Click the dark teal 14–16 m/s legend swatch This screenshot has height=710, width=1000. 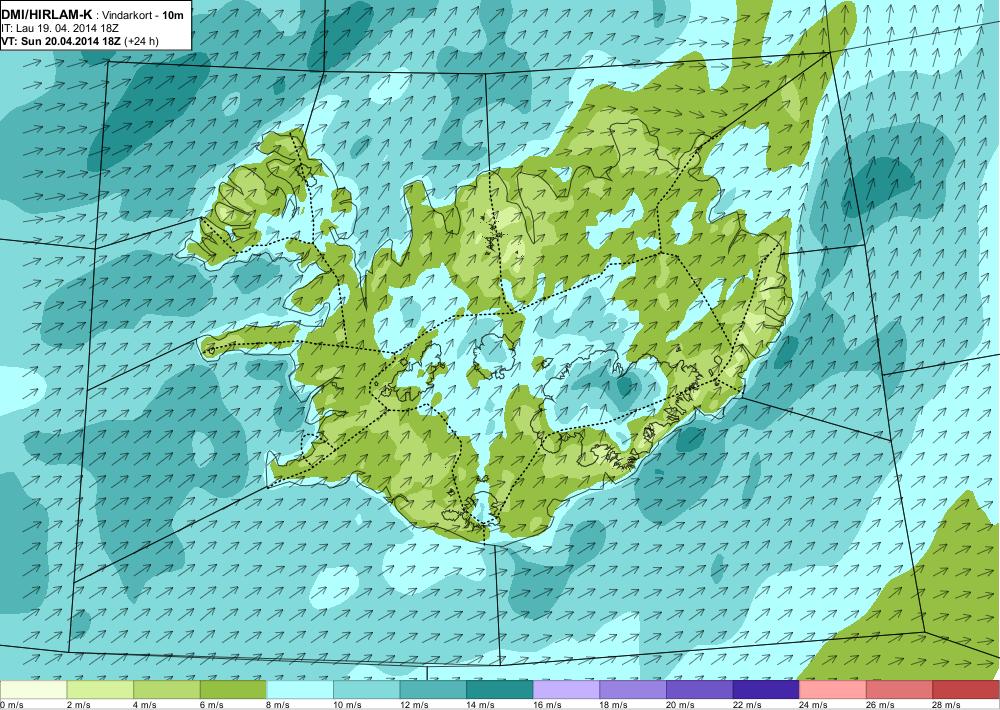[500, 690]
